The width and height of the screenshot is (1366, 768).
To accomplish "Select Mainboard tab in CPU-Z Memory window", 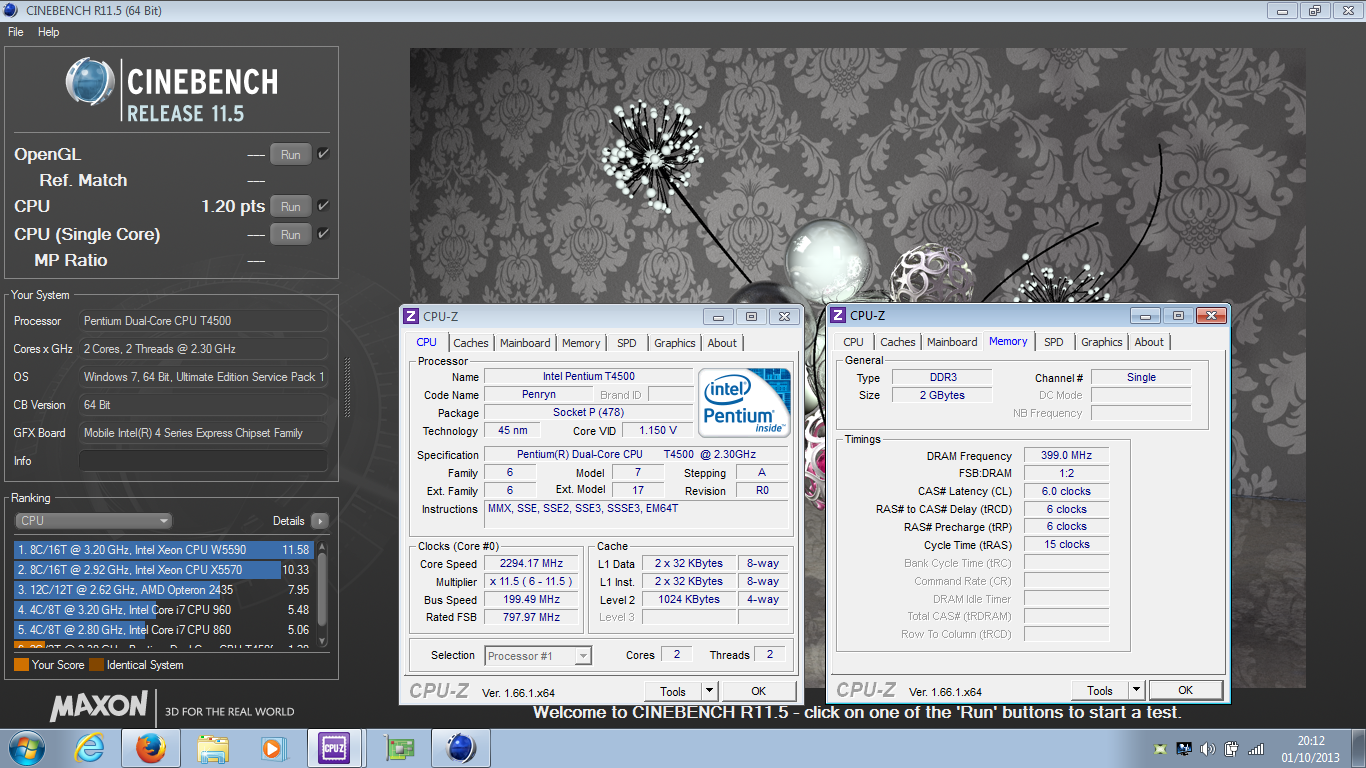I will click(x=952, y=342).
